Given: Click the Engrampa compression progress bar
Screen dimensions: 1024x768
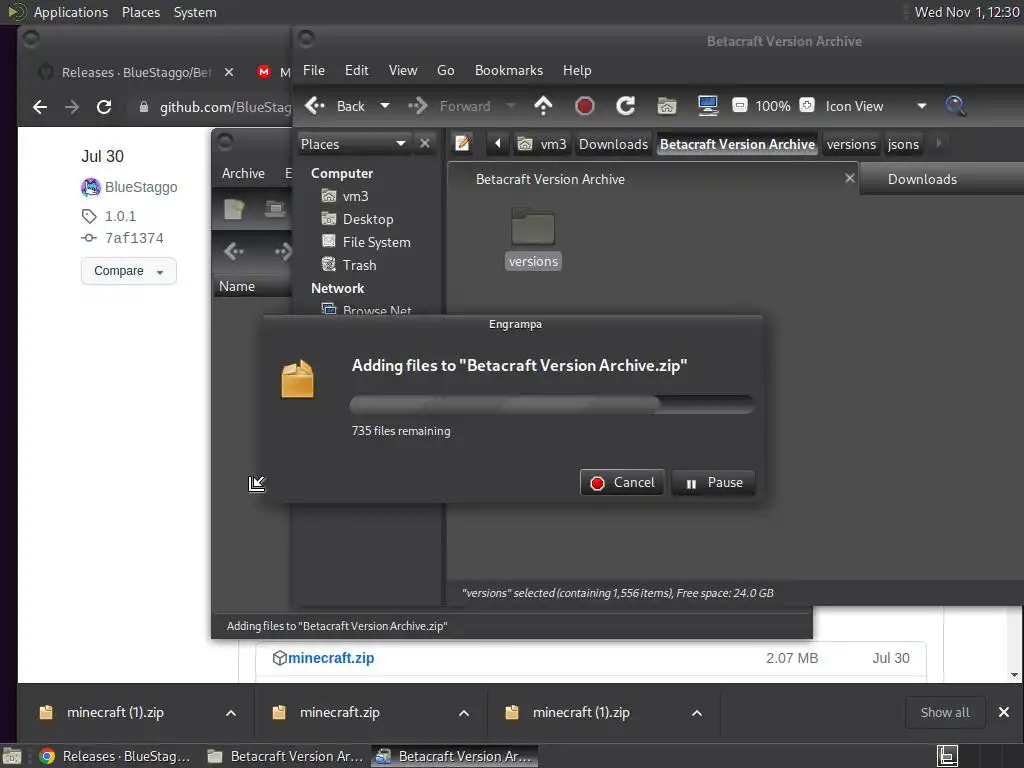Looking at the screenshot, I should click(552, 404).
